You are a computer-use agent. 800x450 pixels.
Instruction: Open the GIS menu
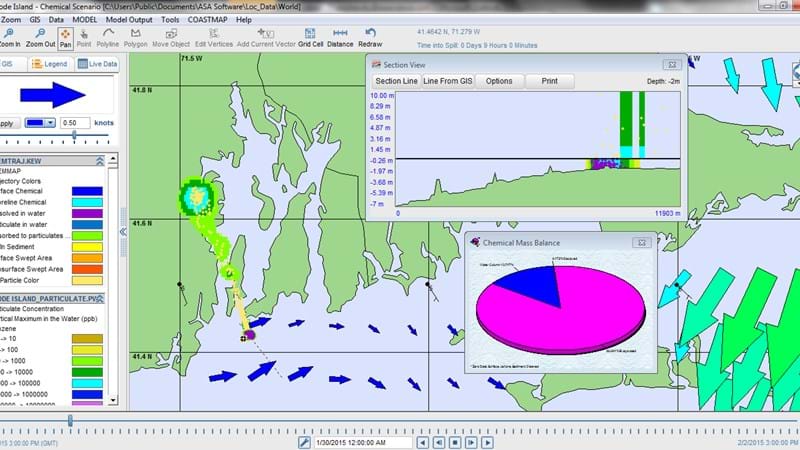point(35,20)
